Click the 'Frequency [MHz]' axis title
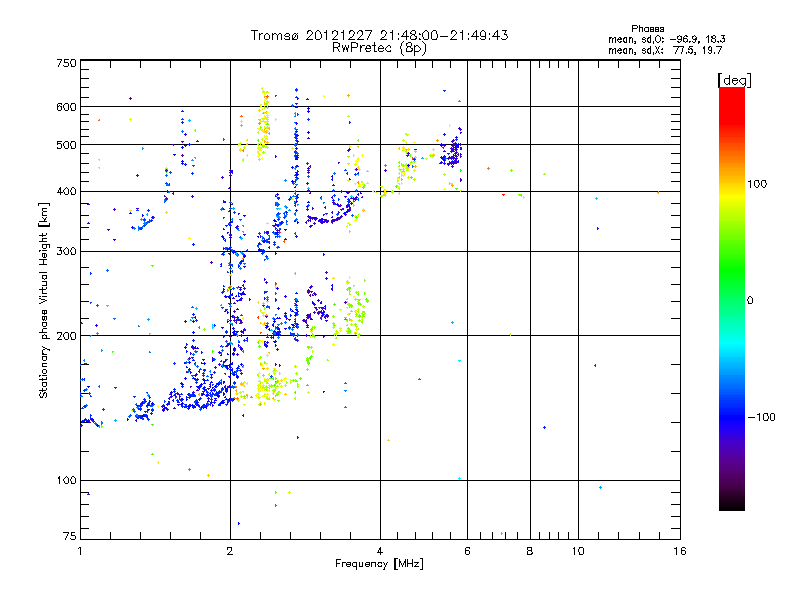The image size is (800, 600). (379, 564)
